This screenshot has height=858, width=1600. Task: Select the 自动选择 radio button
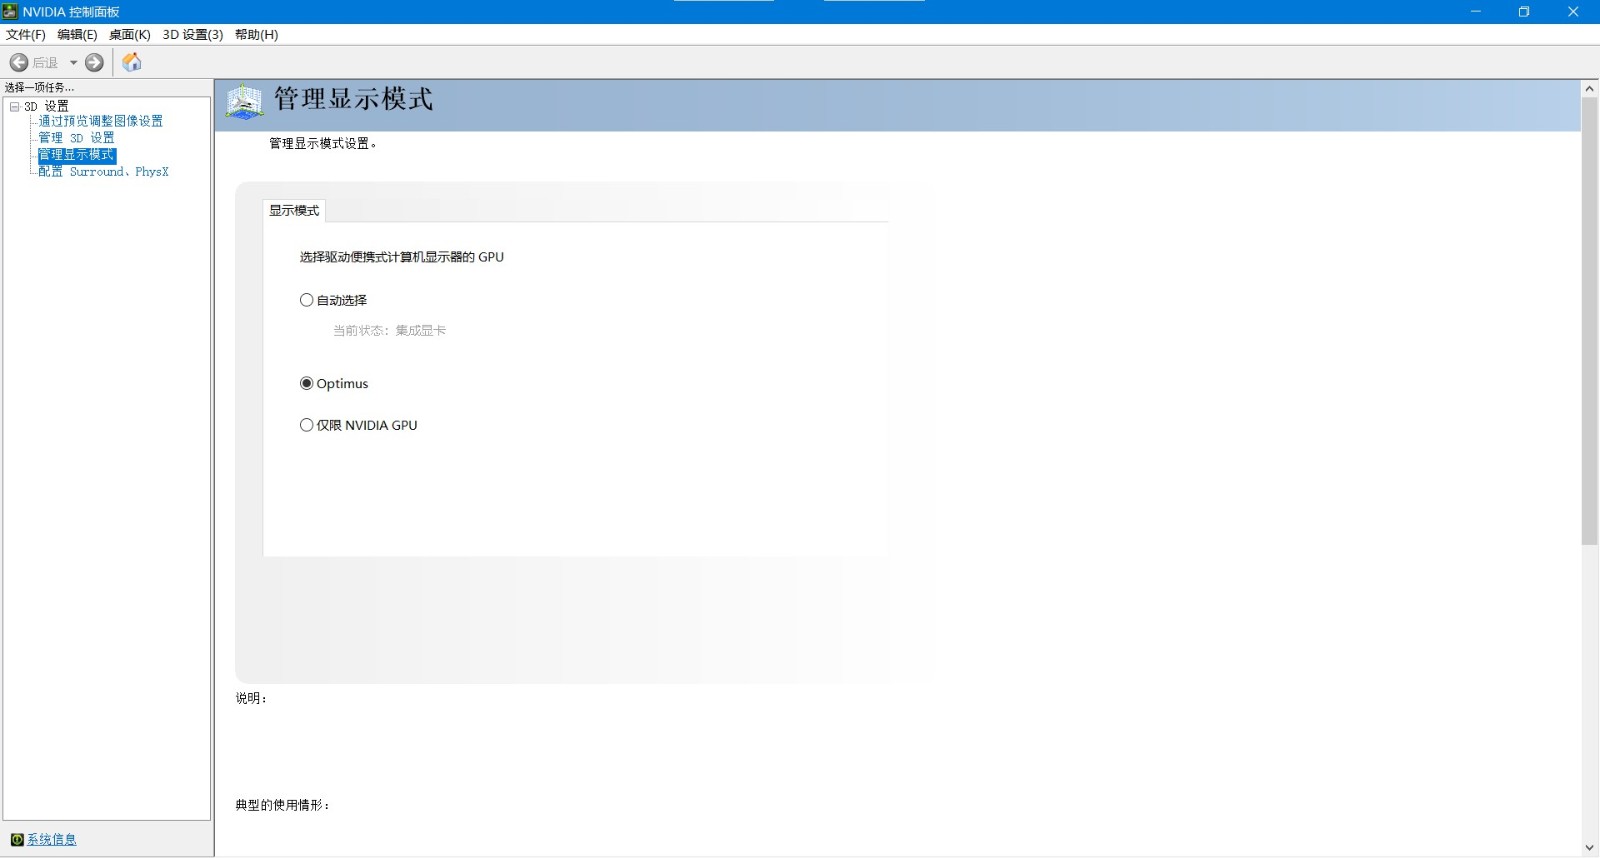[x=306, y=300]
